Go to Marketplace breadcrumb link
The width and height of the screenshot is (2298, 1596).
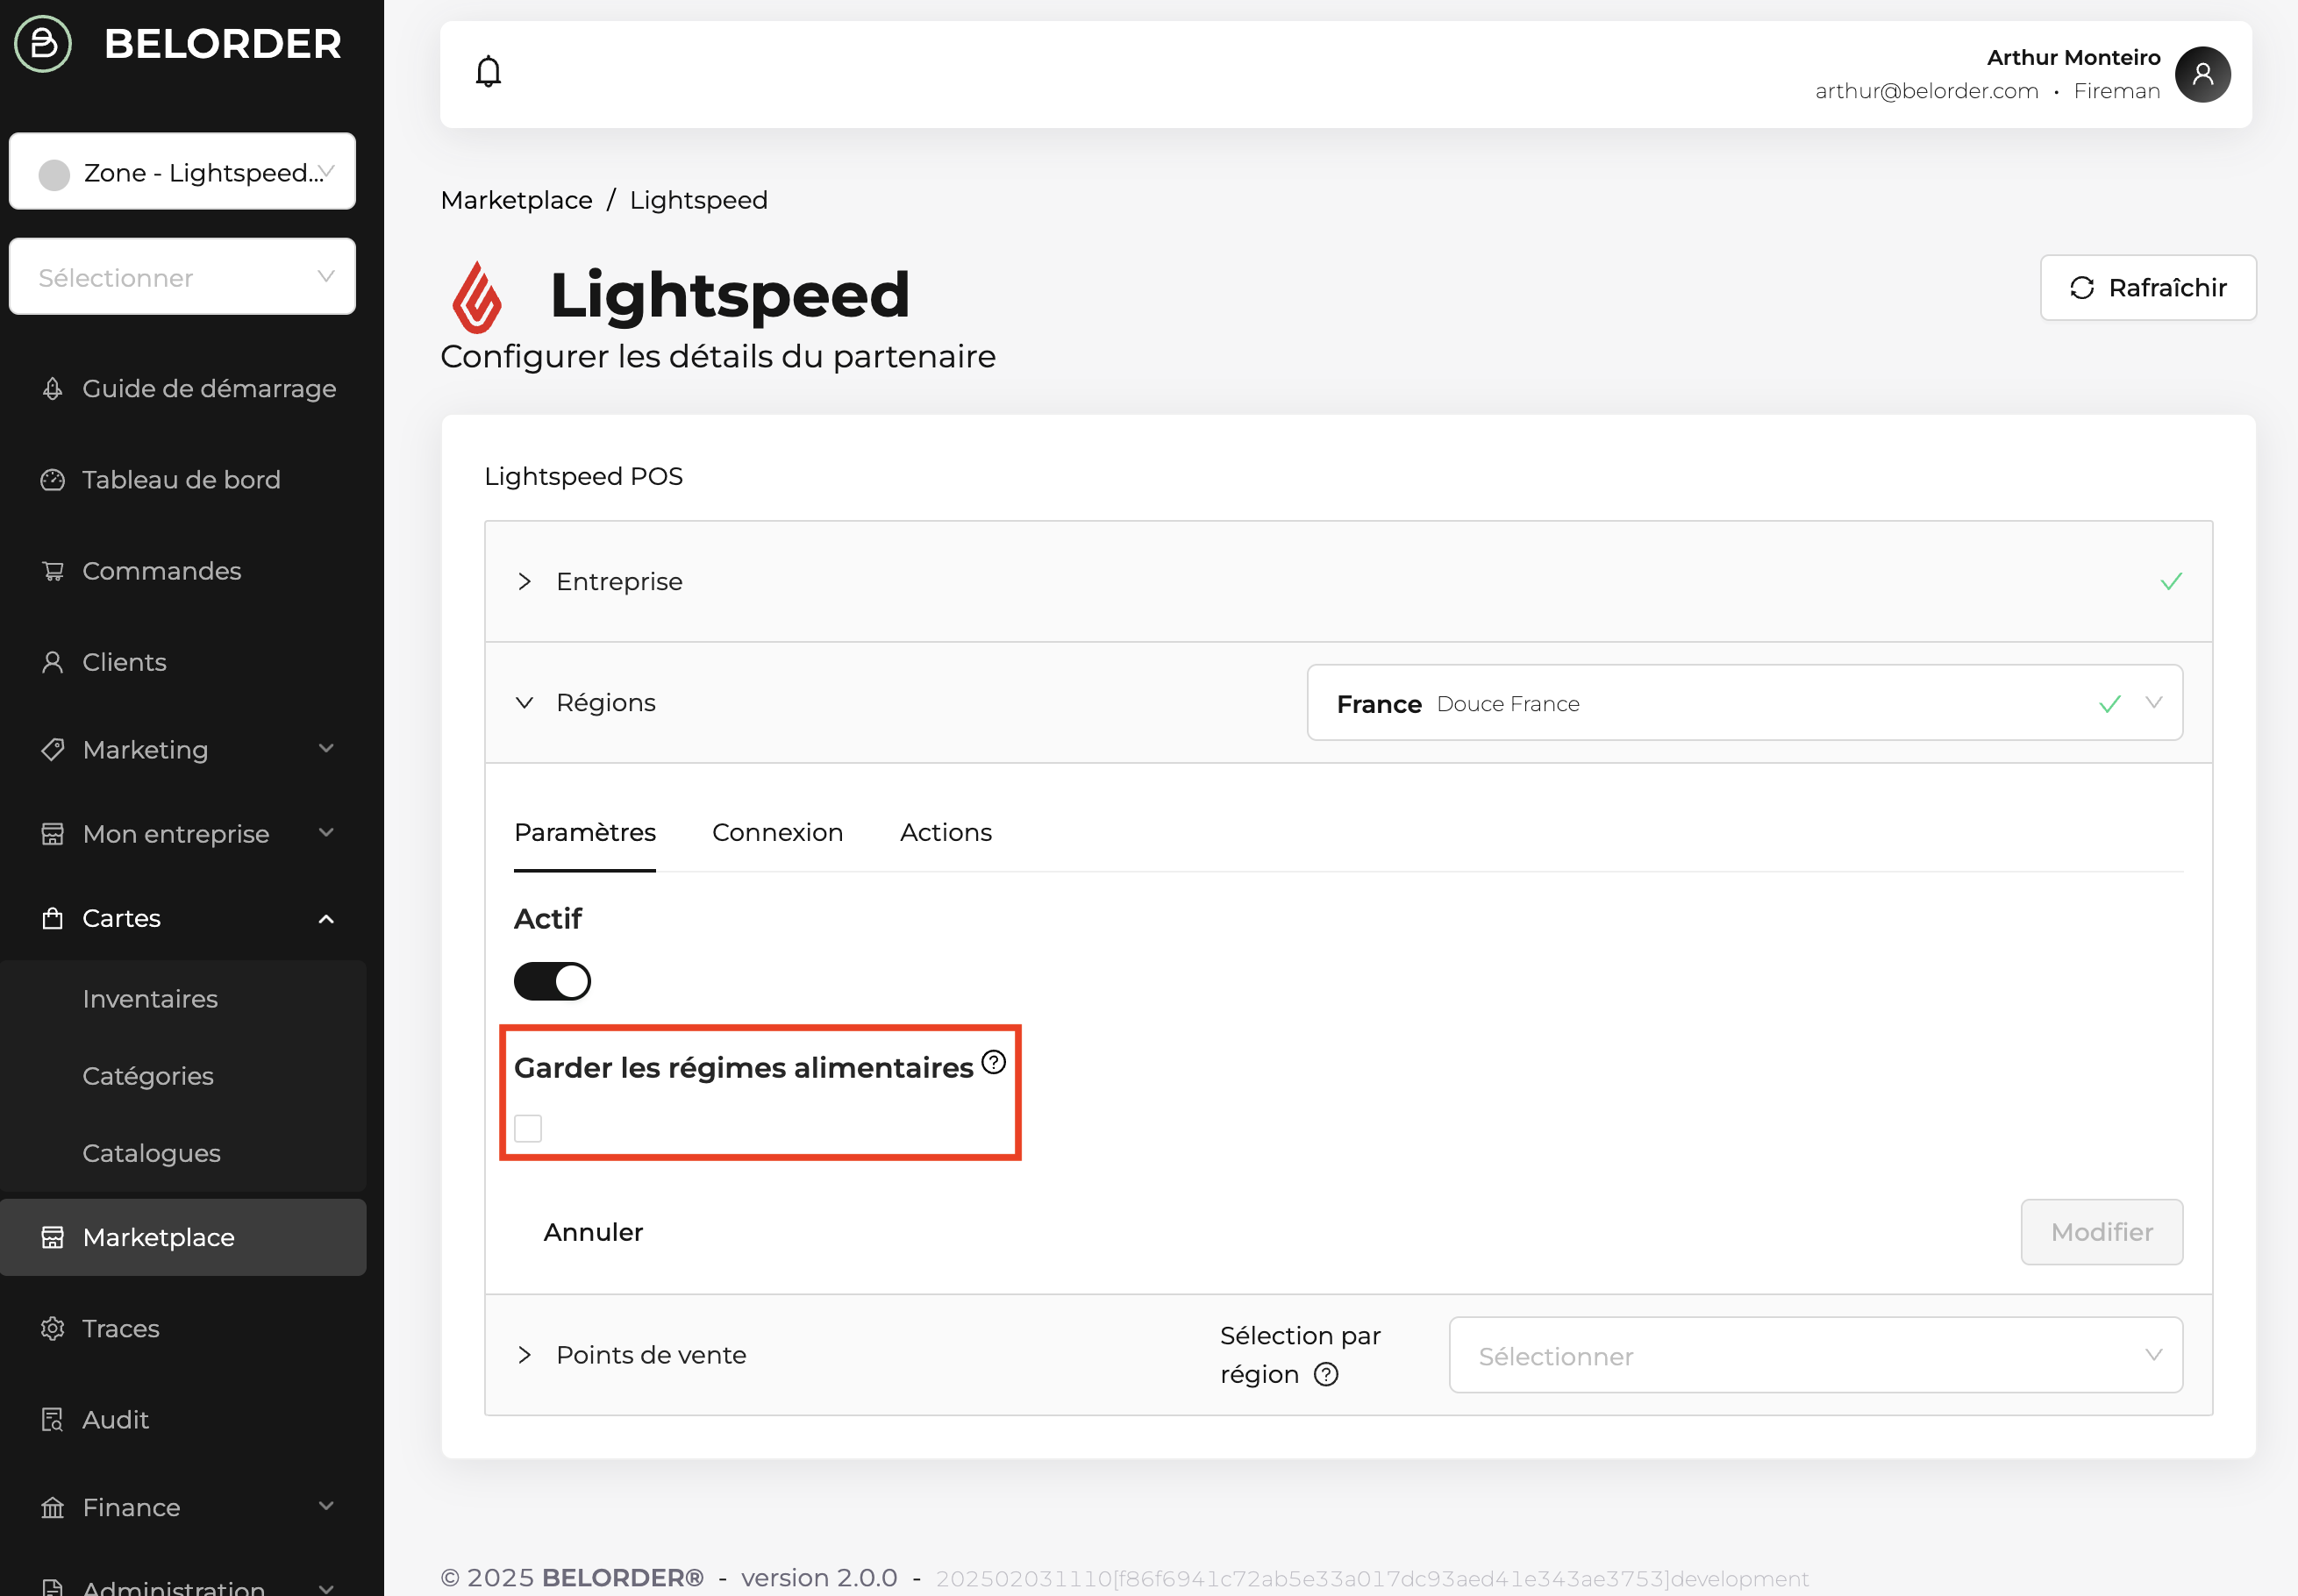tap(516, 200)
